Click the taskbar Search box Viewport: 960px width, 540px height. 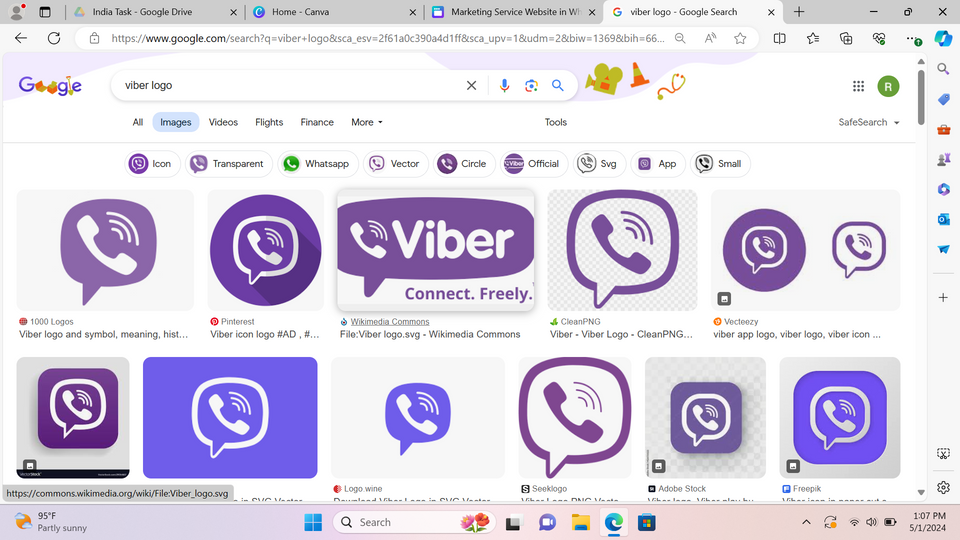414,522
